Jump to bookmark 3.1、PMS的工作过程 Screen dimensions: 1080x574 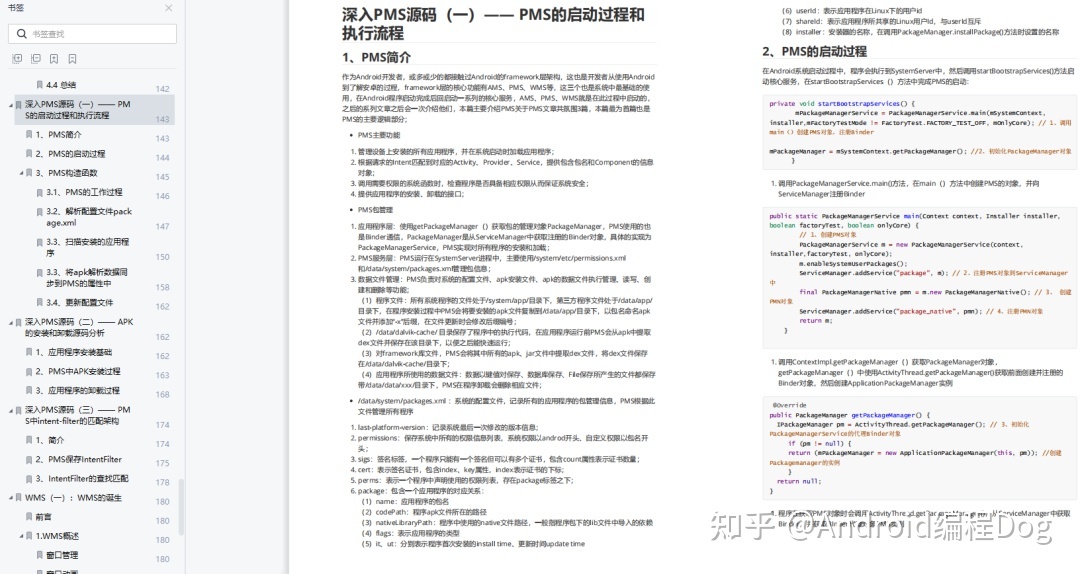tap(84, 192)
